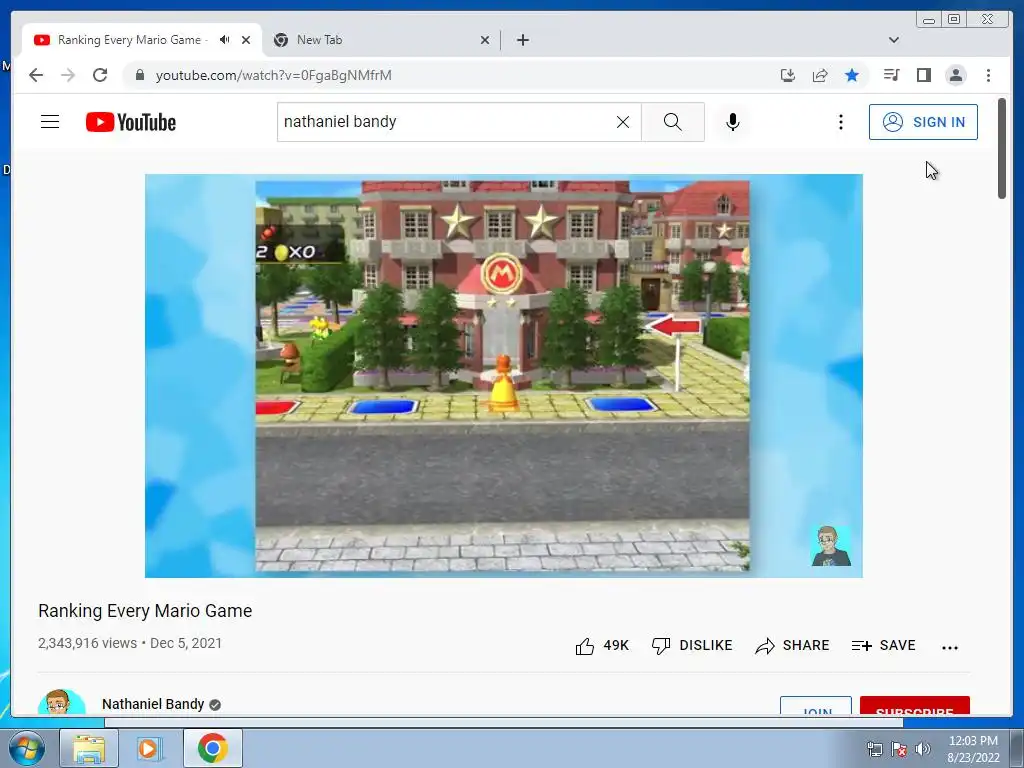Click the network icon in system tray
1024x768 pixels.
874,749
